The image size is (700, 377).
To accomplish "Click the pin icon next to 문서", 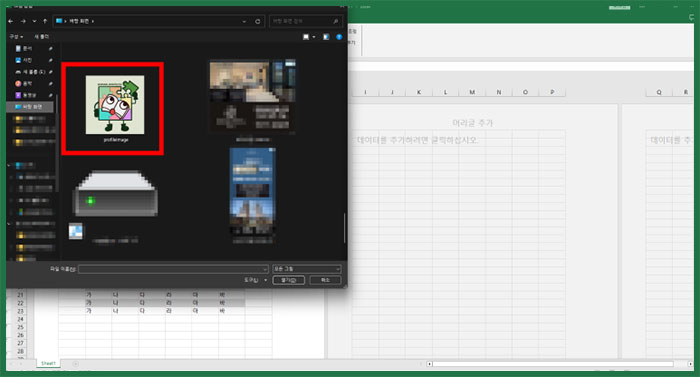I will click(x=50, y=48).
